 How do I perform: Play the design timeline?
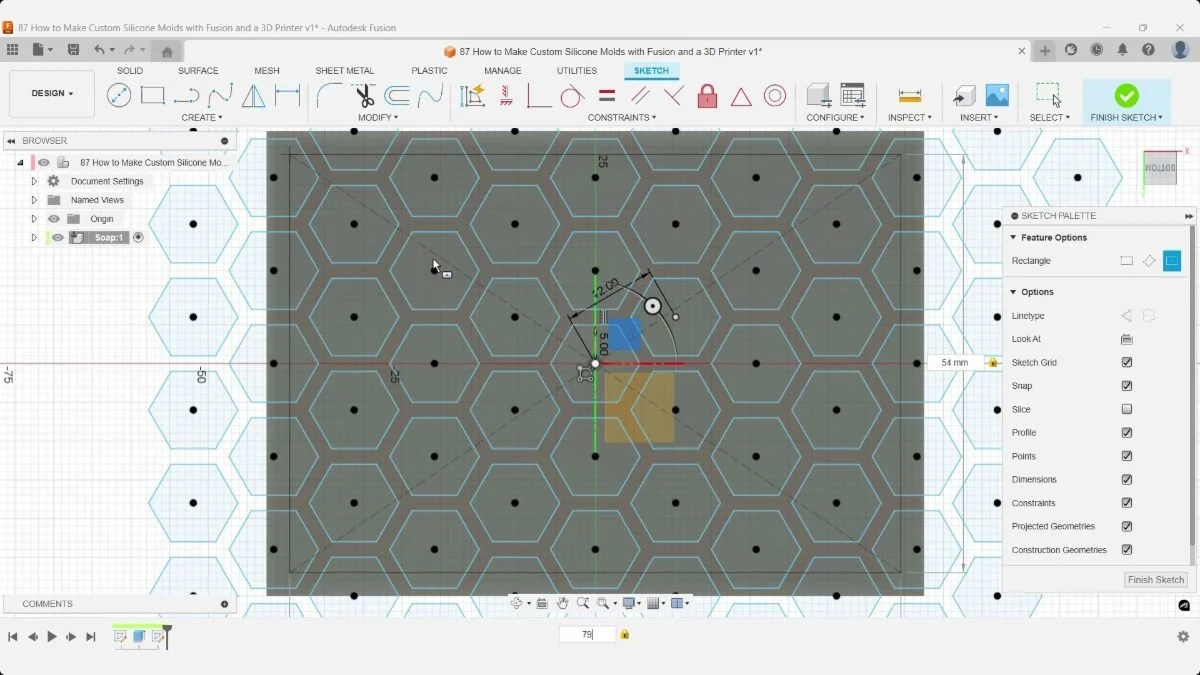[x=52, y=637]
